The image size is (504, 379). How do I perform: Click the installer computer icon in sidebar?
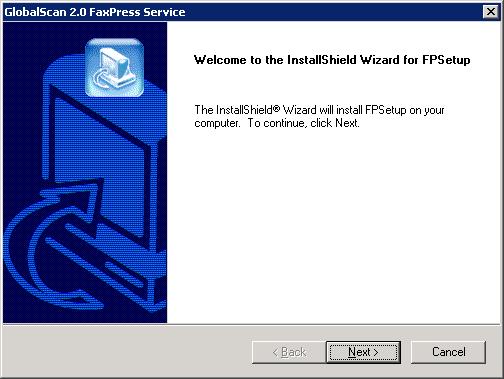[114, 67]
